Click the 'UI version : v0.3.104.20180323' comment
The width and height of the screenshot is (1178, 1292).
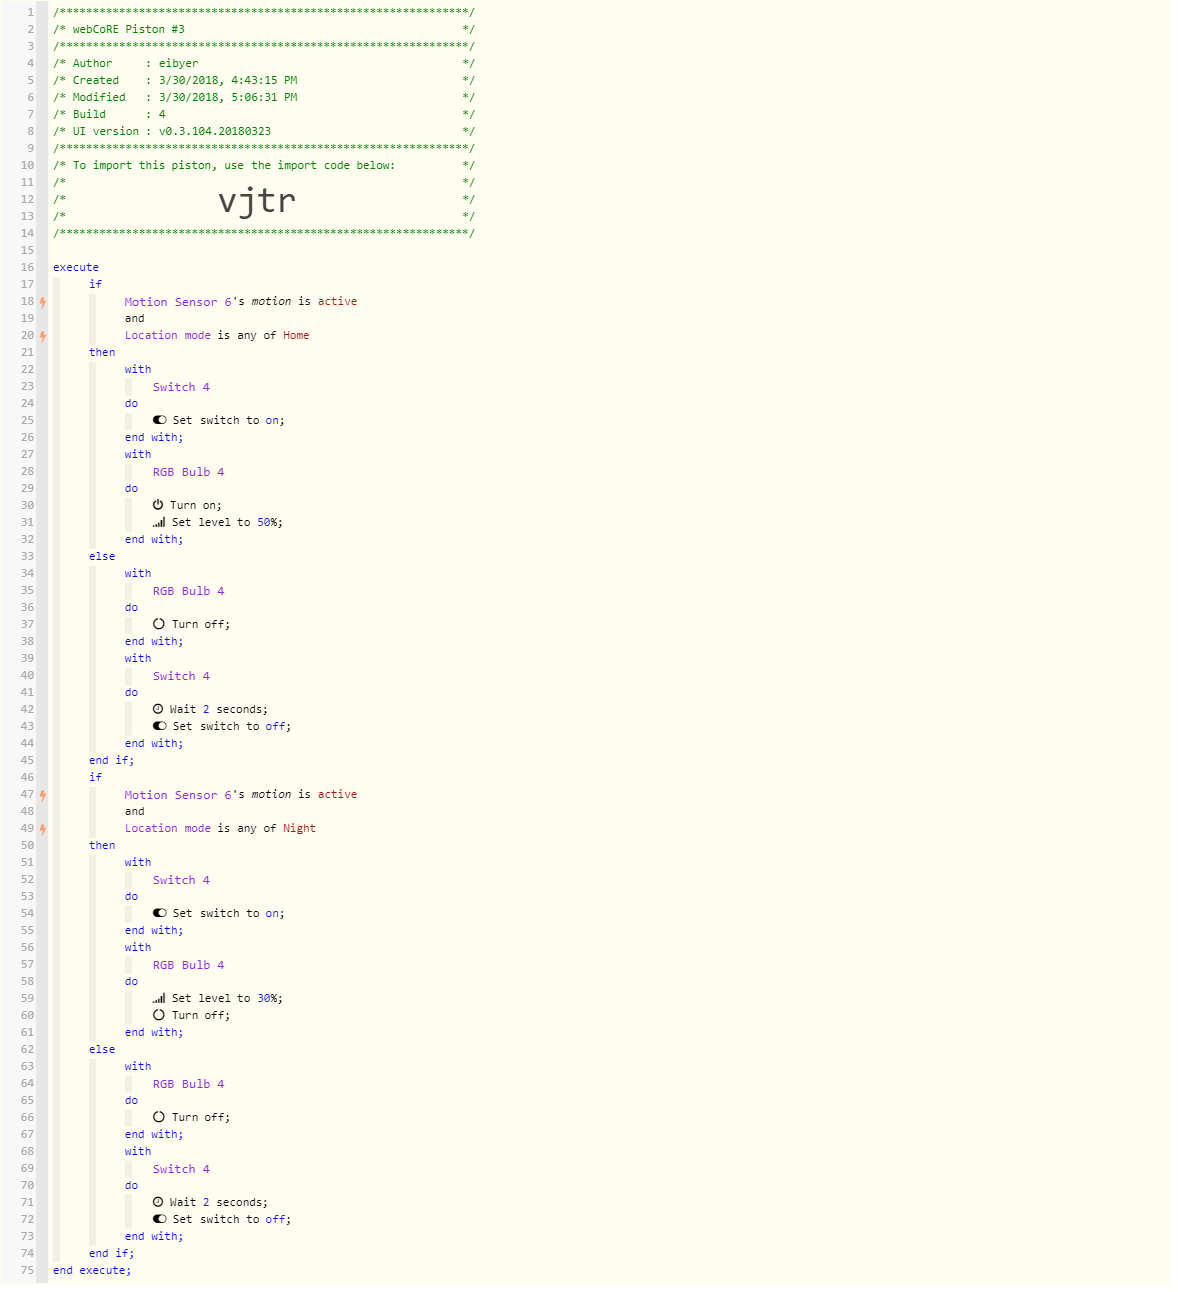[264, 132]
